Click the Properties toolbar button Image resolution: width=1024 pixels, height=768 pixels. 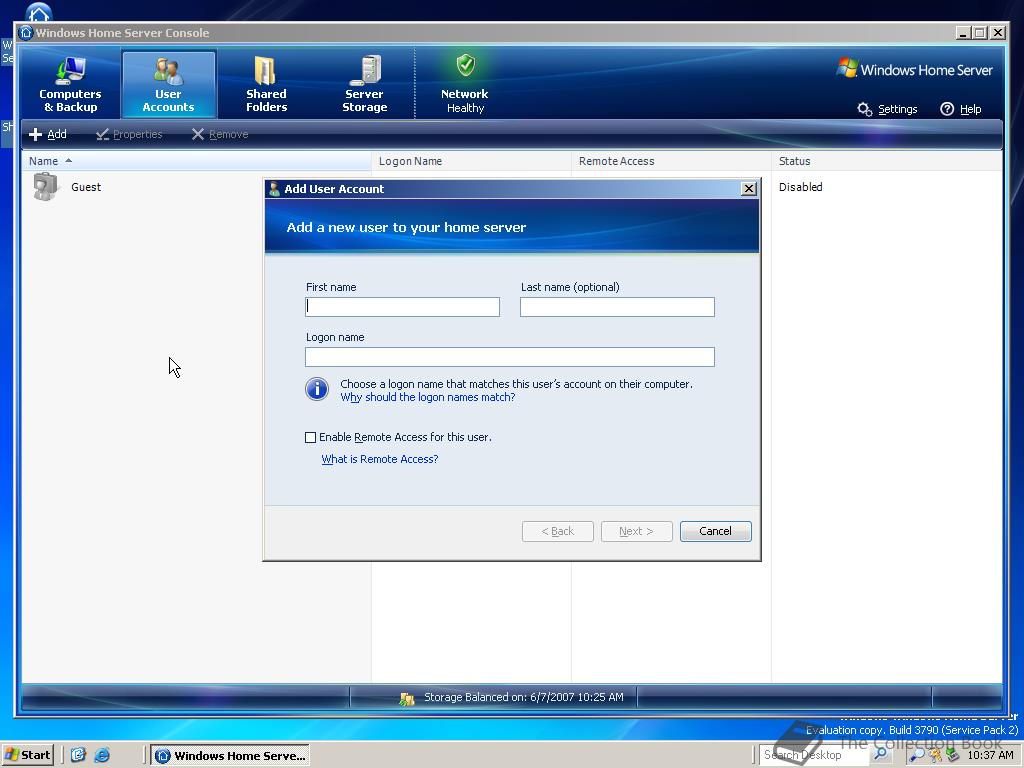tap(129, 134)
